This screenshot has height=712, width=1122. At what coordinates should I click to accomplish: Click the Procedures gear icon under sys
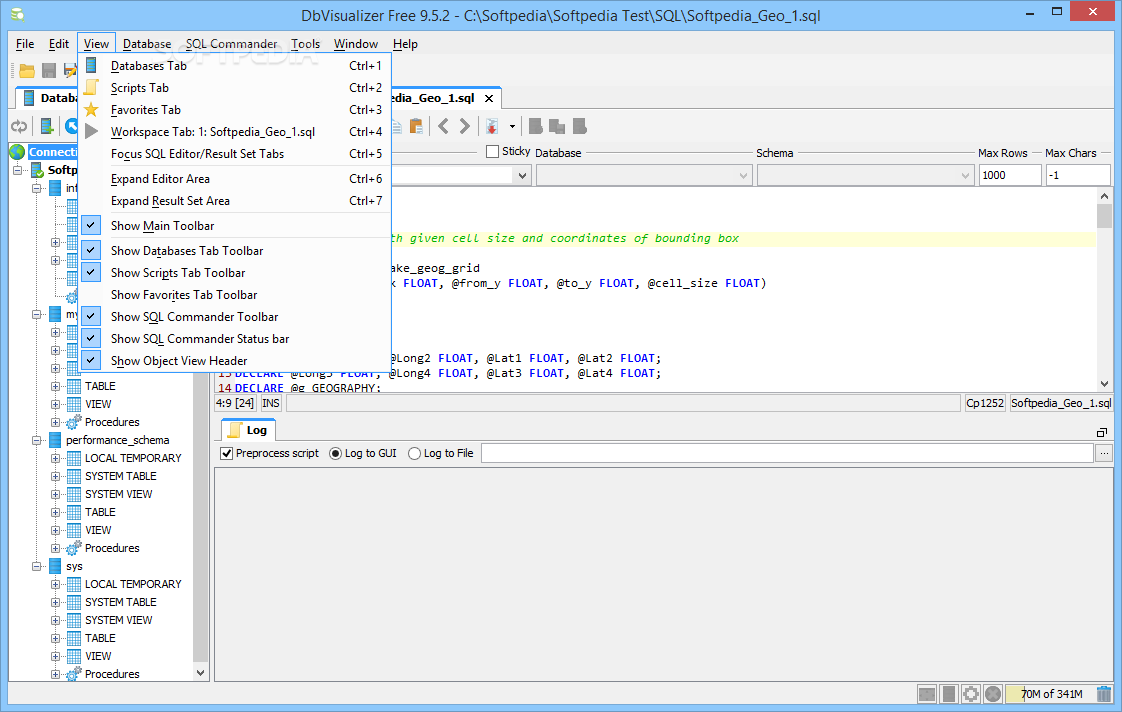click(74, 674)
